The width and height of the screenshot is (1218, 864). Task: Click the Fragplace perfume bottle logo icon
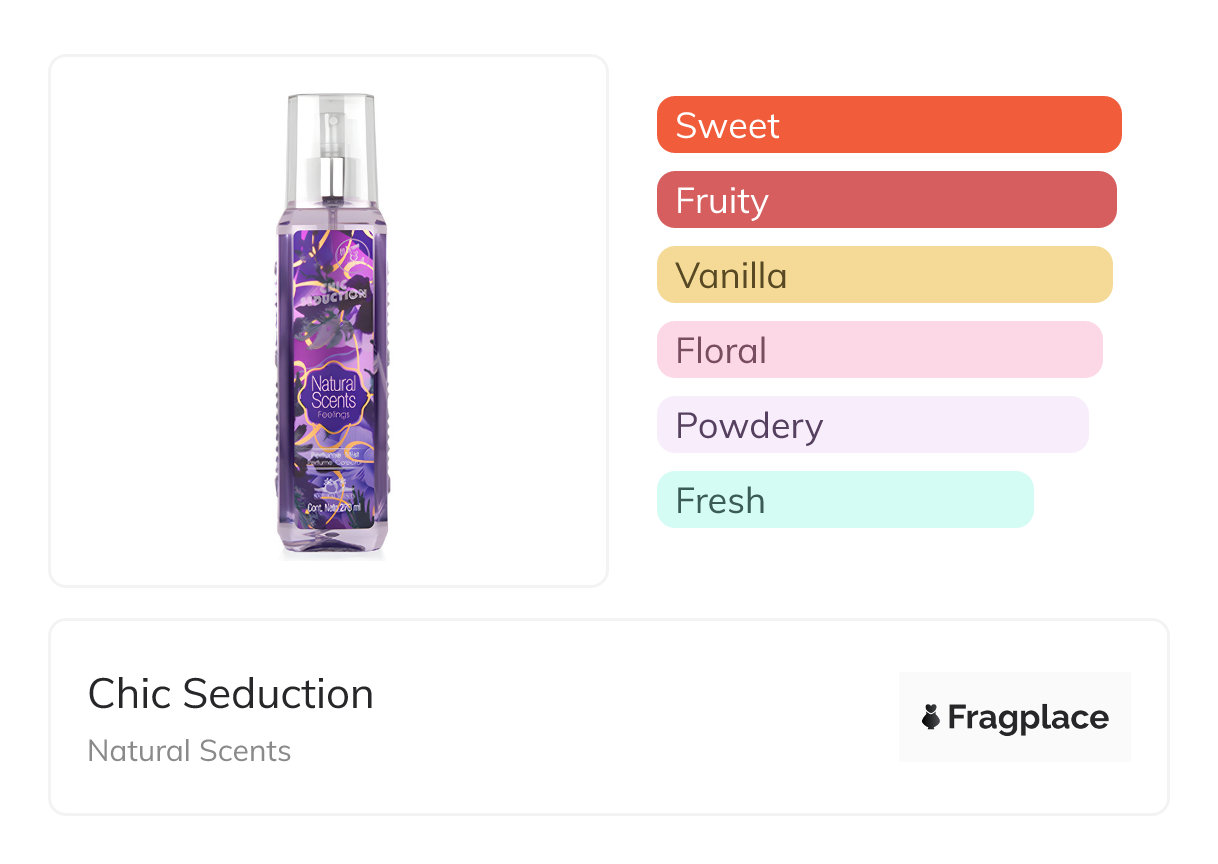pyautogui.click(x=931, y=717)
